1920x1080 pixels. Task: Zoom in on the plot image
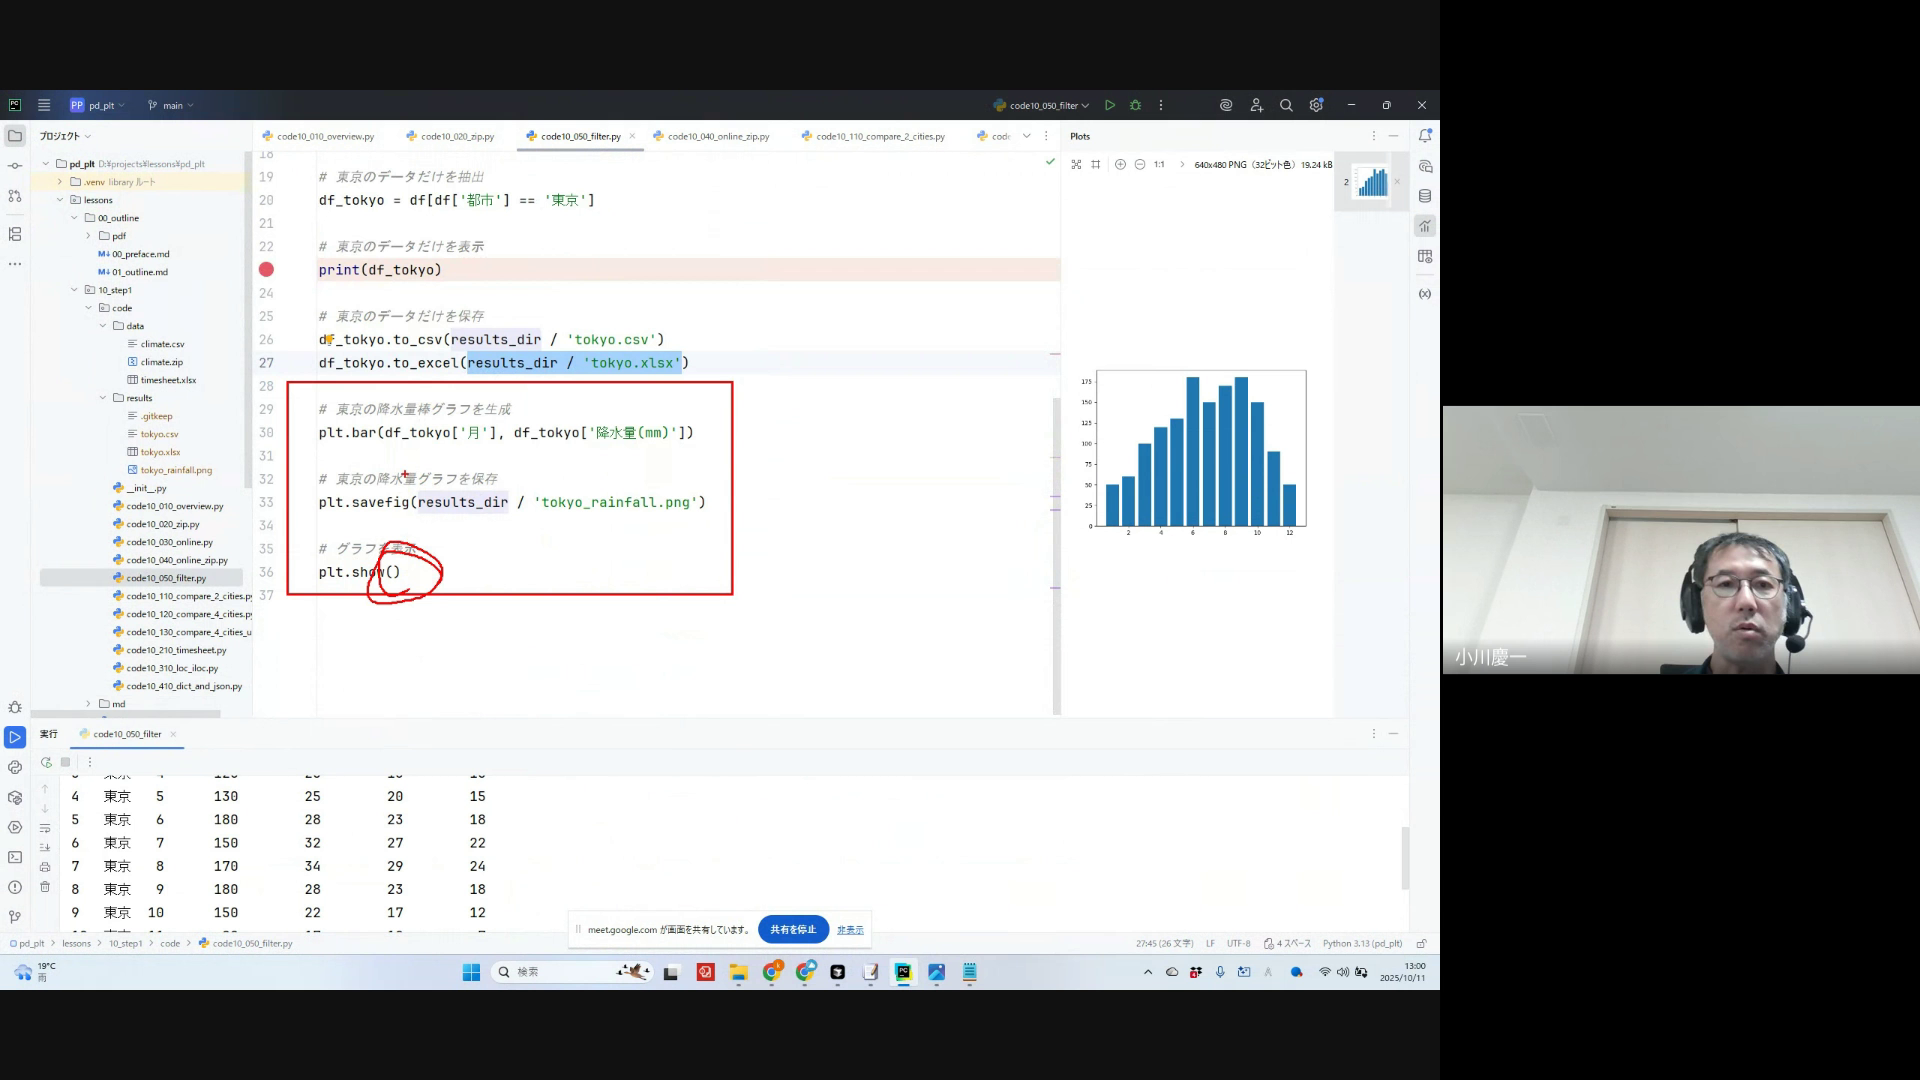click(1120, 164)
